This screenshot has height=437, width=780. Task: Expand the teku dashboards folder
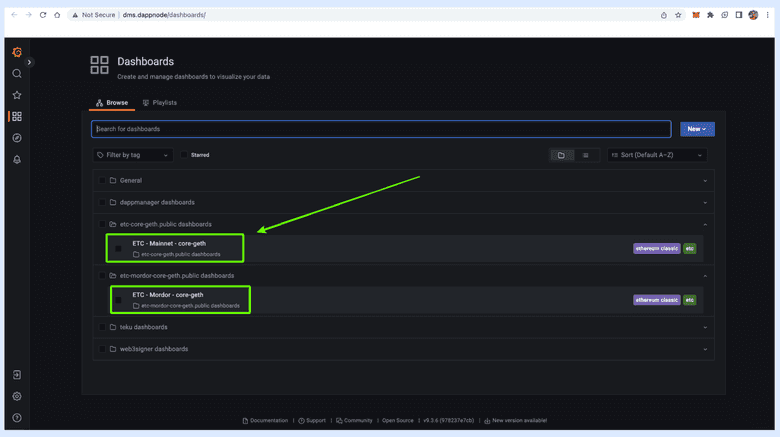click(x=143, y=327)
